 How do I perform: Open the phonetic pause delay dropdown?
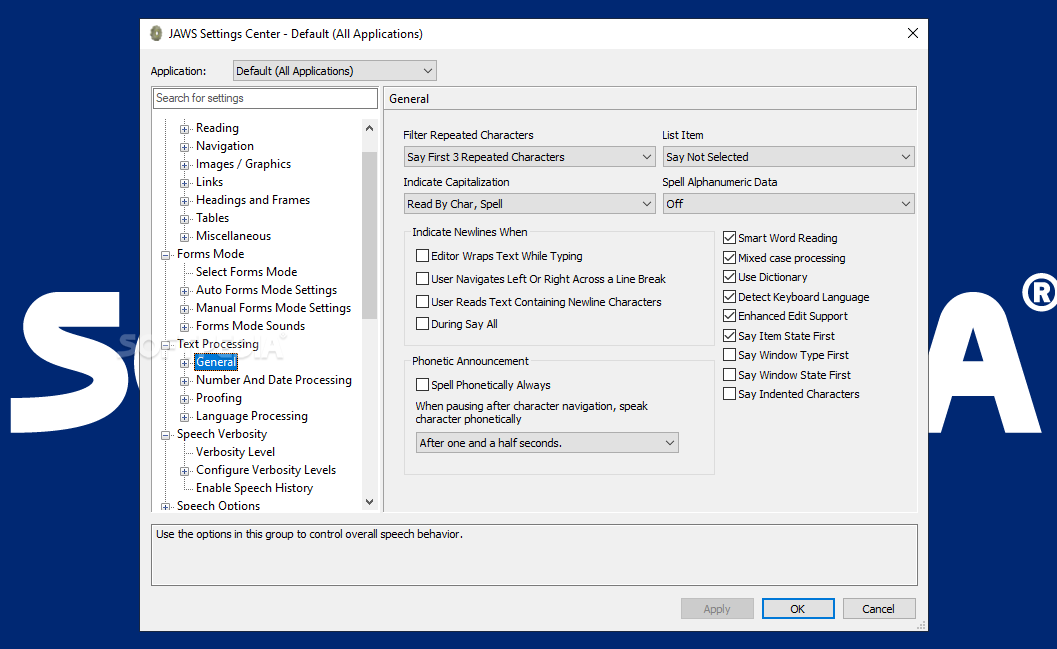coord(547,443)
